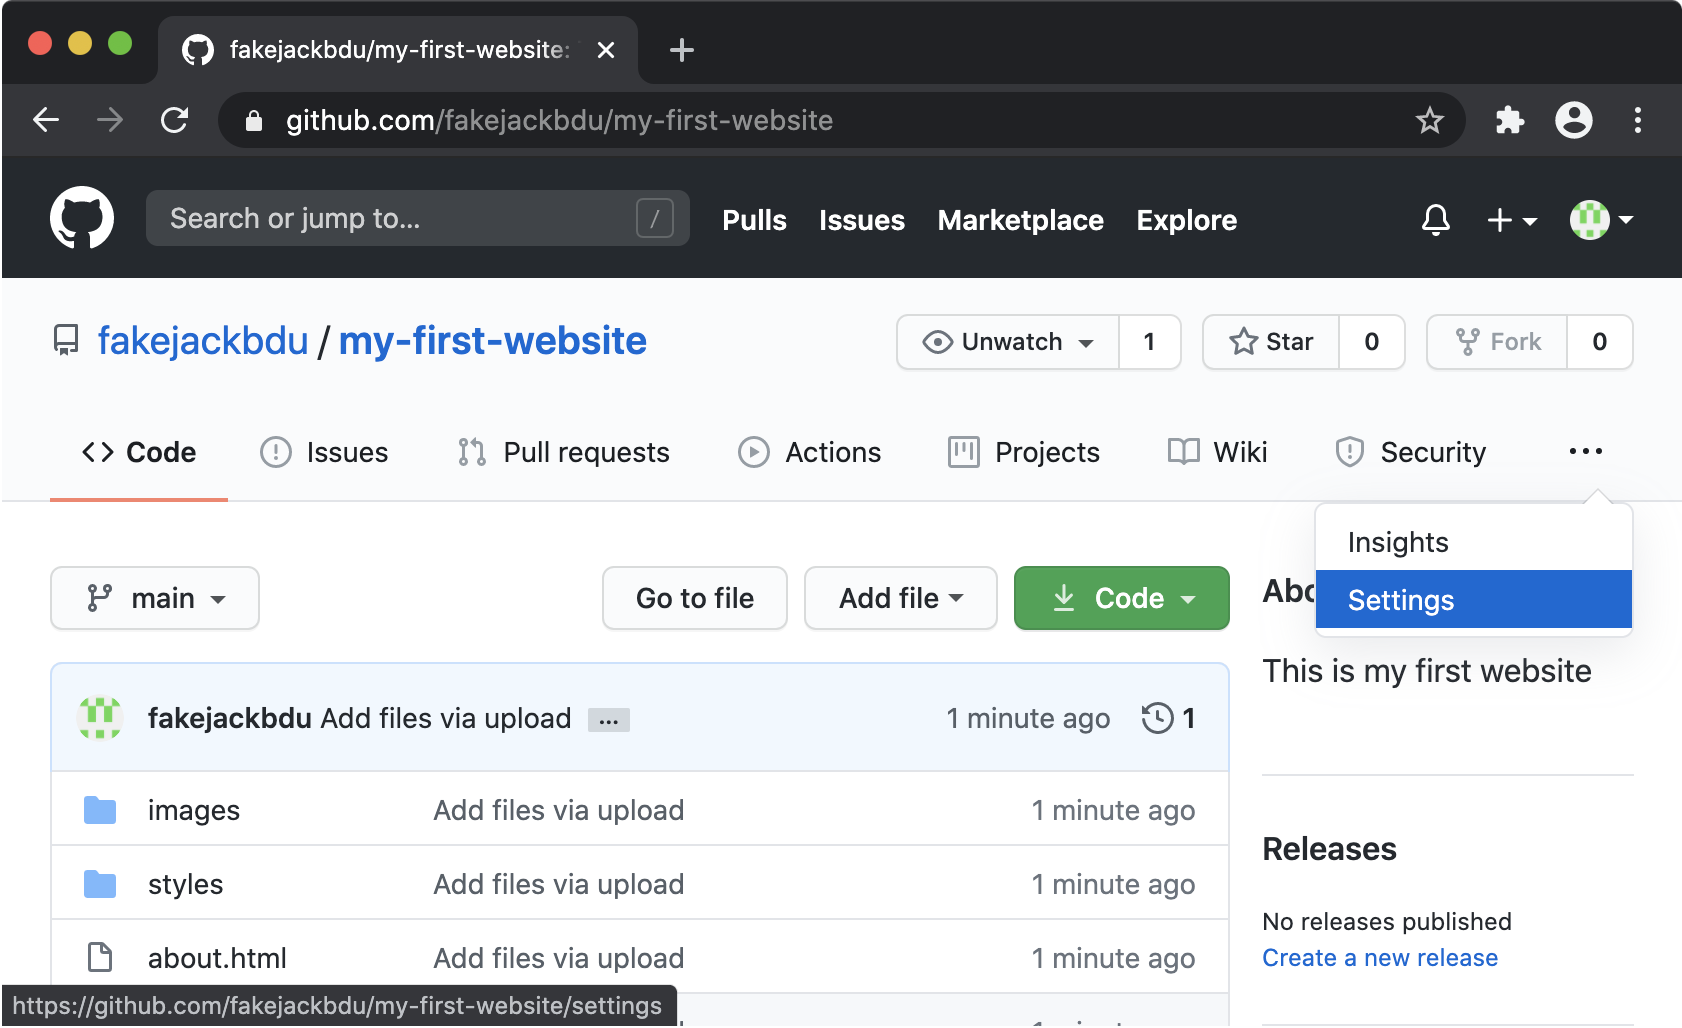1682x1028 pixels.
Task: Expand the Add file dropdown
Action: (x=900, y=598)
